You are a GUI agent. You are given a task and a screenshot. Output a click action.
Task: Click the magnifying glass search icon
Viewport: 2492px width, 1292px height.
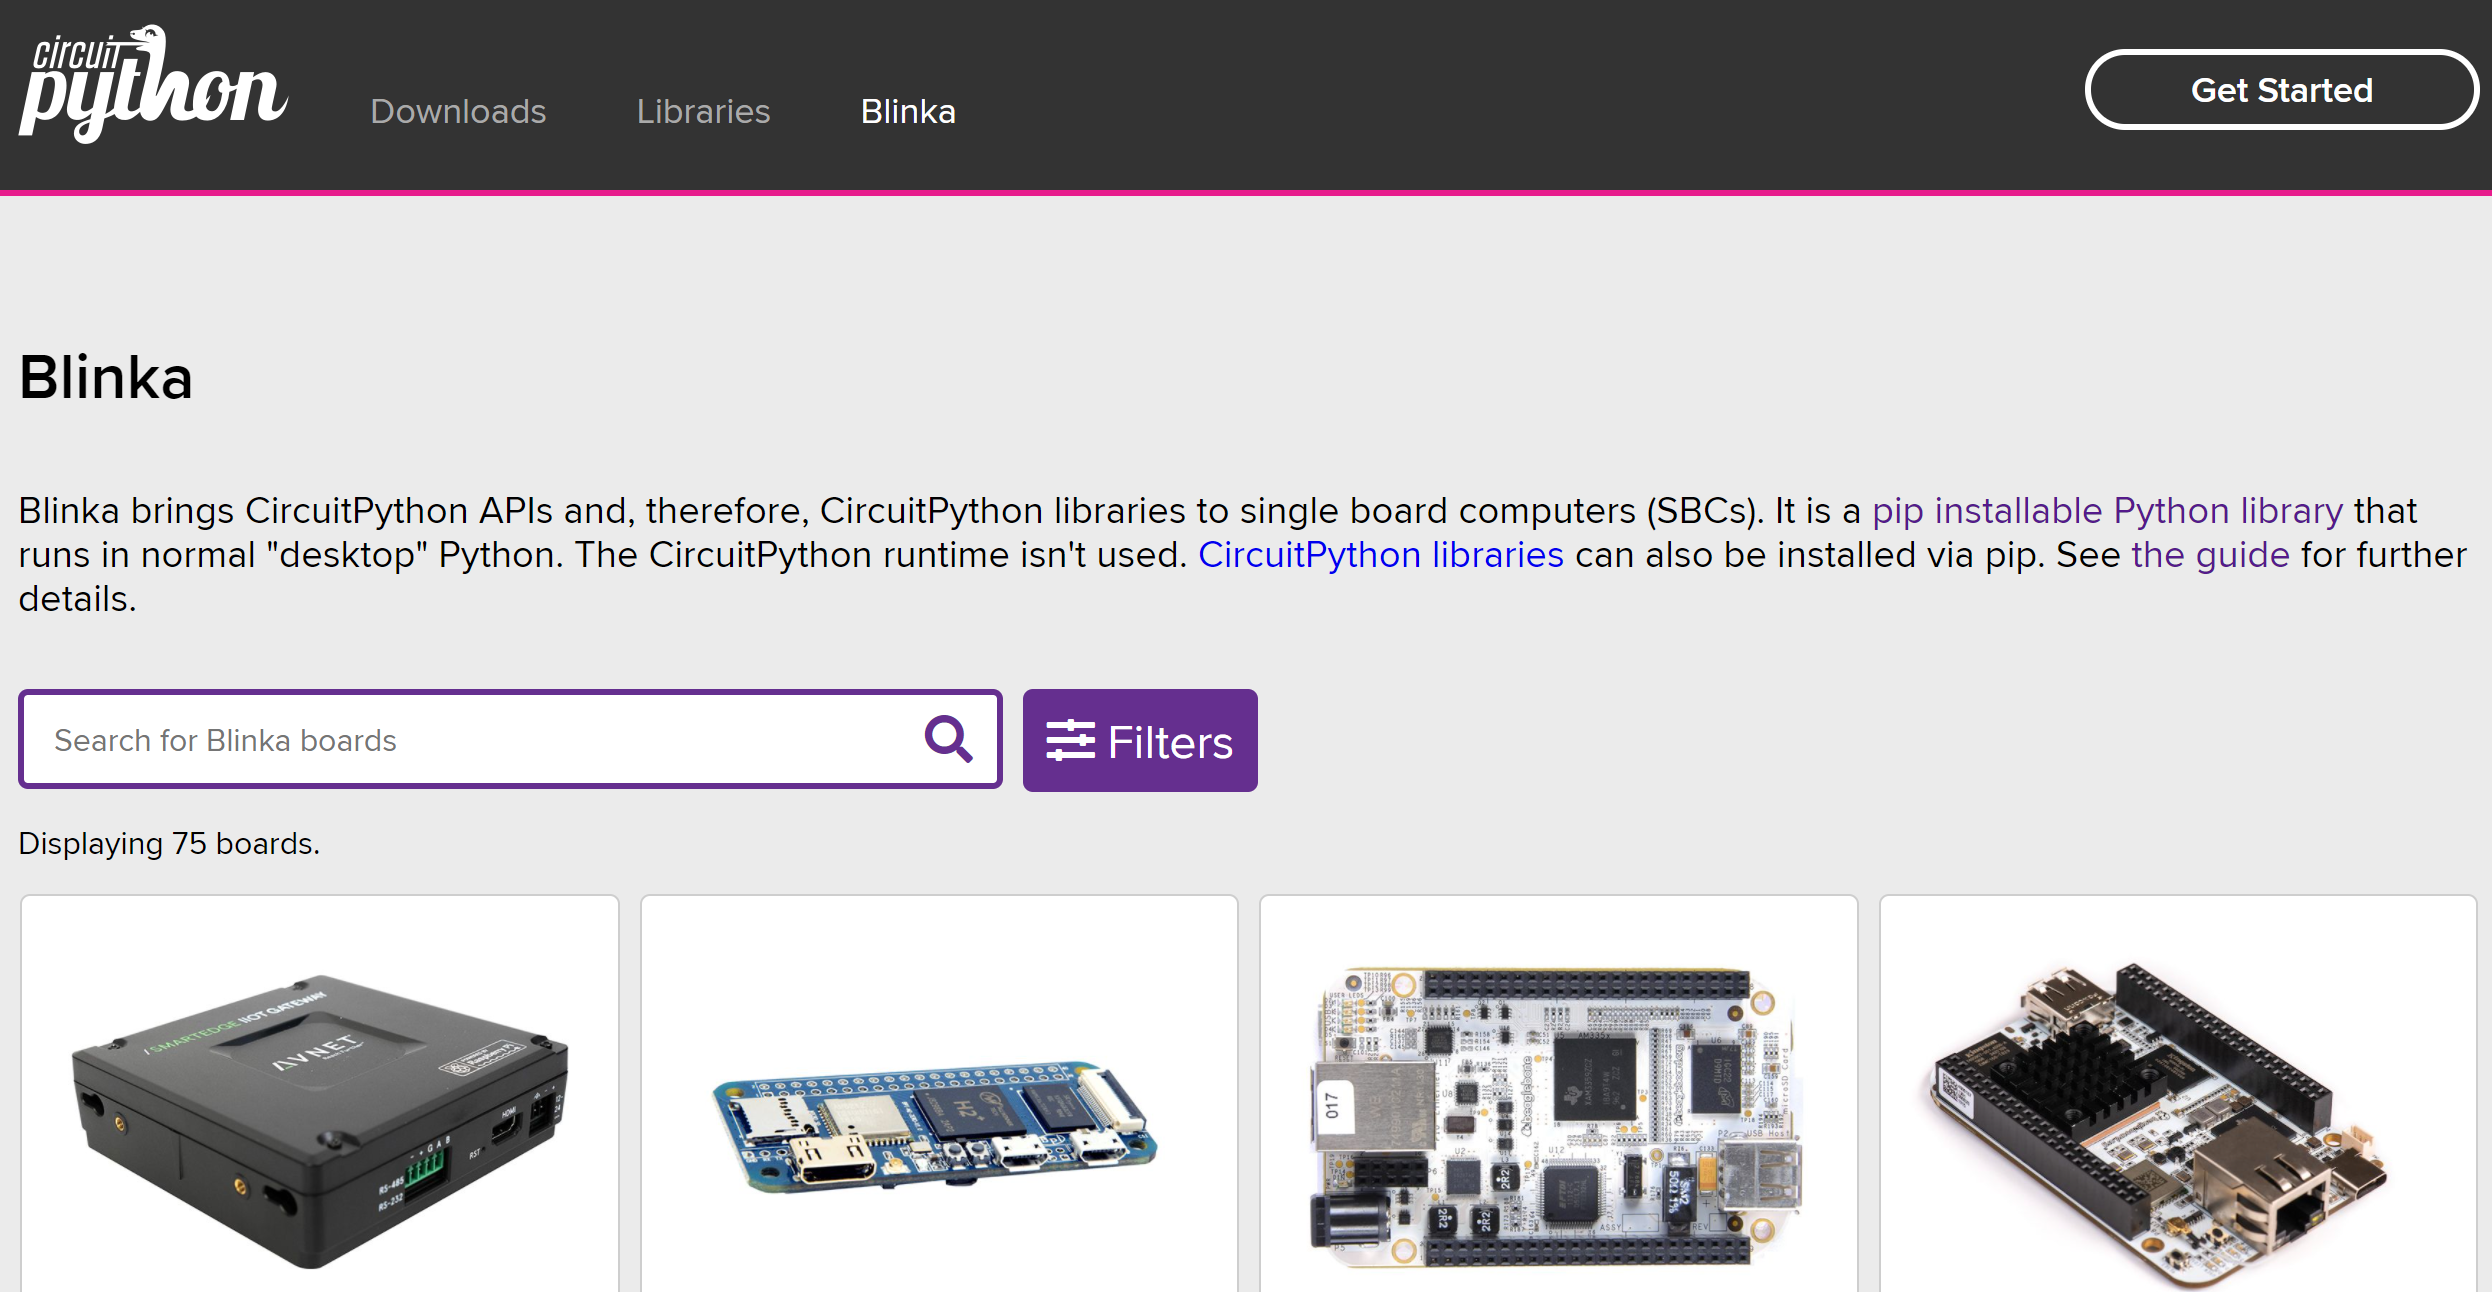[948, 740]
